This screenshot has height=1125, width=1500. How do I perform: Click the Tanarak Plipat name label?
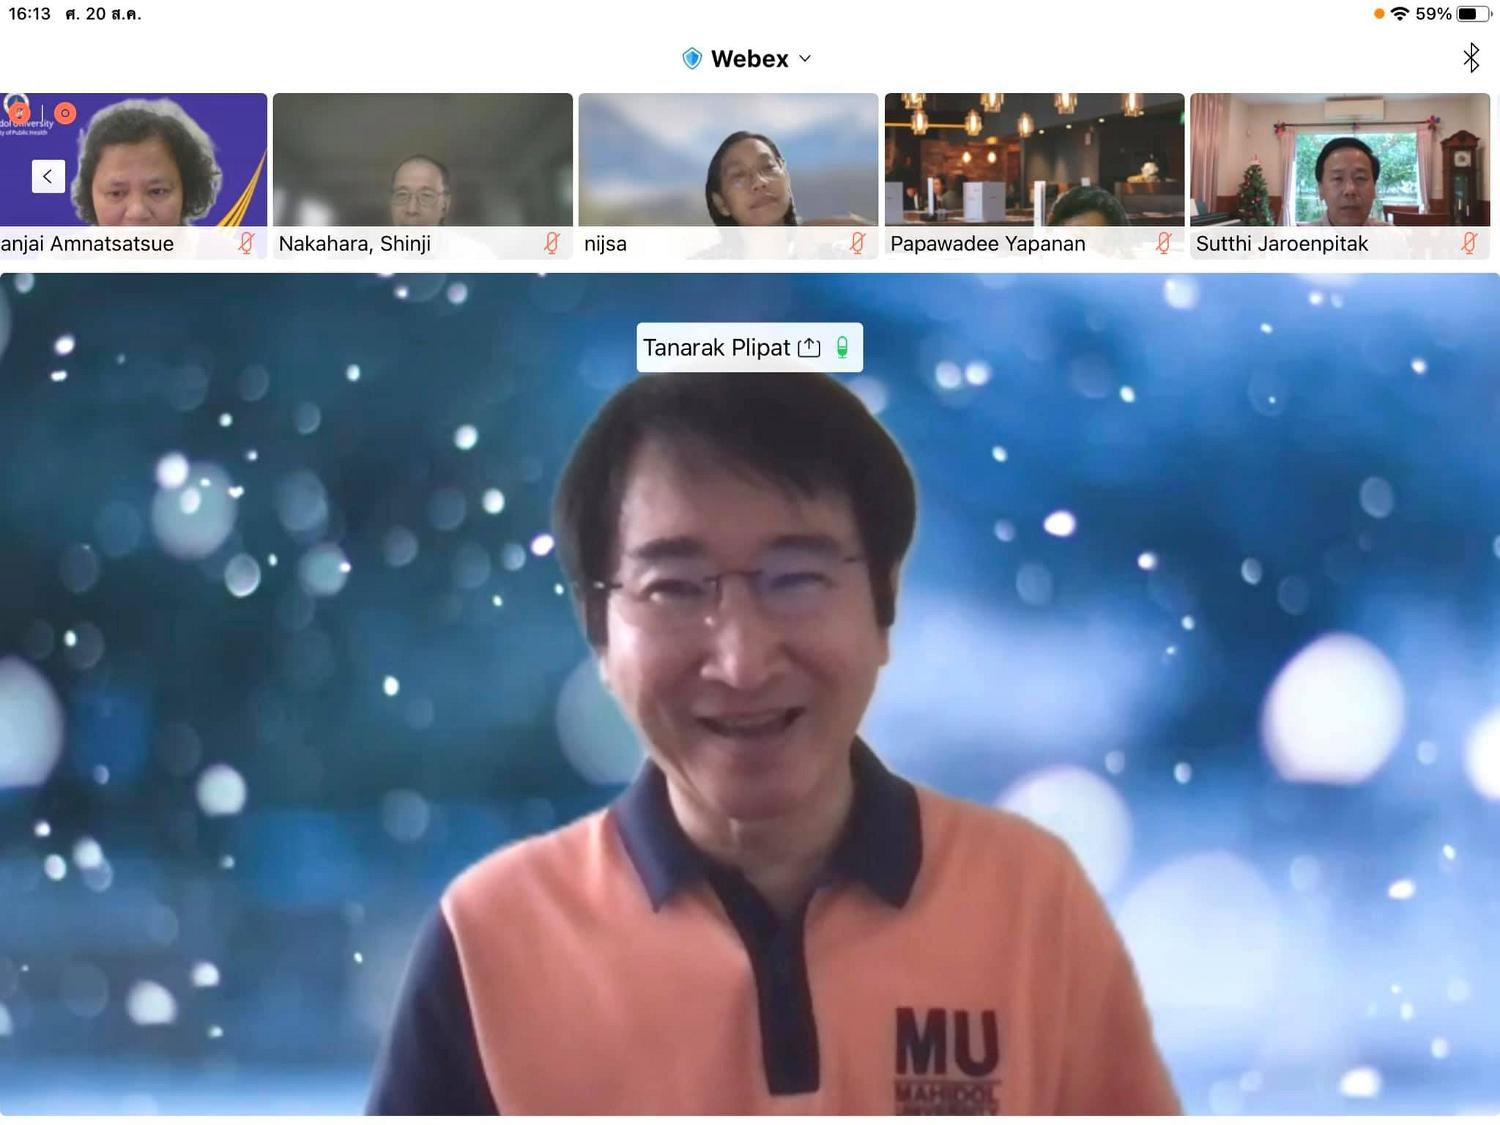click(x=716, y=347)
